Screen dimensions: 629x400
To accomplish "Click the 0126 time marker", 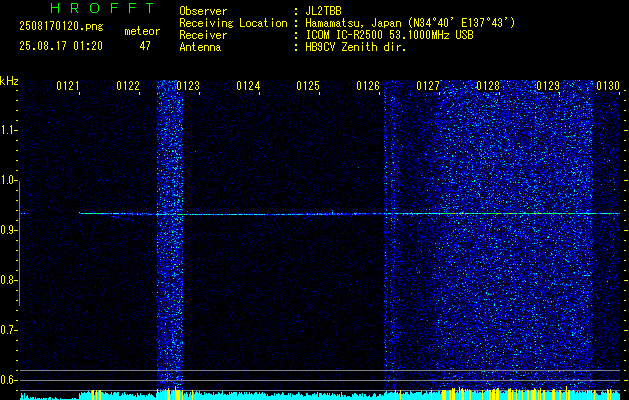I will coord(368,85).
